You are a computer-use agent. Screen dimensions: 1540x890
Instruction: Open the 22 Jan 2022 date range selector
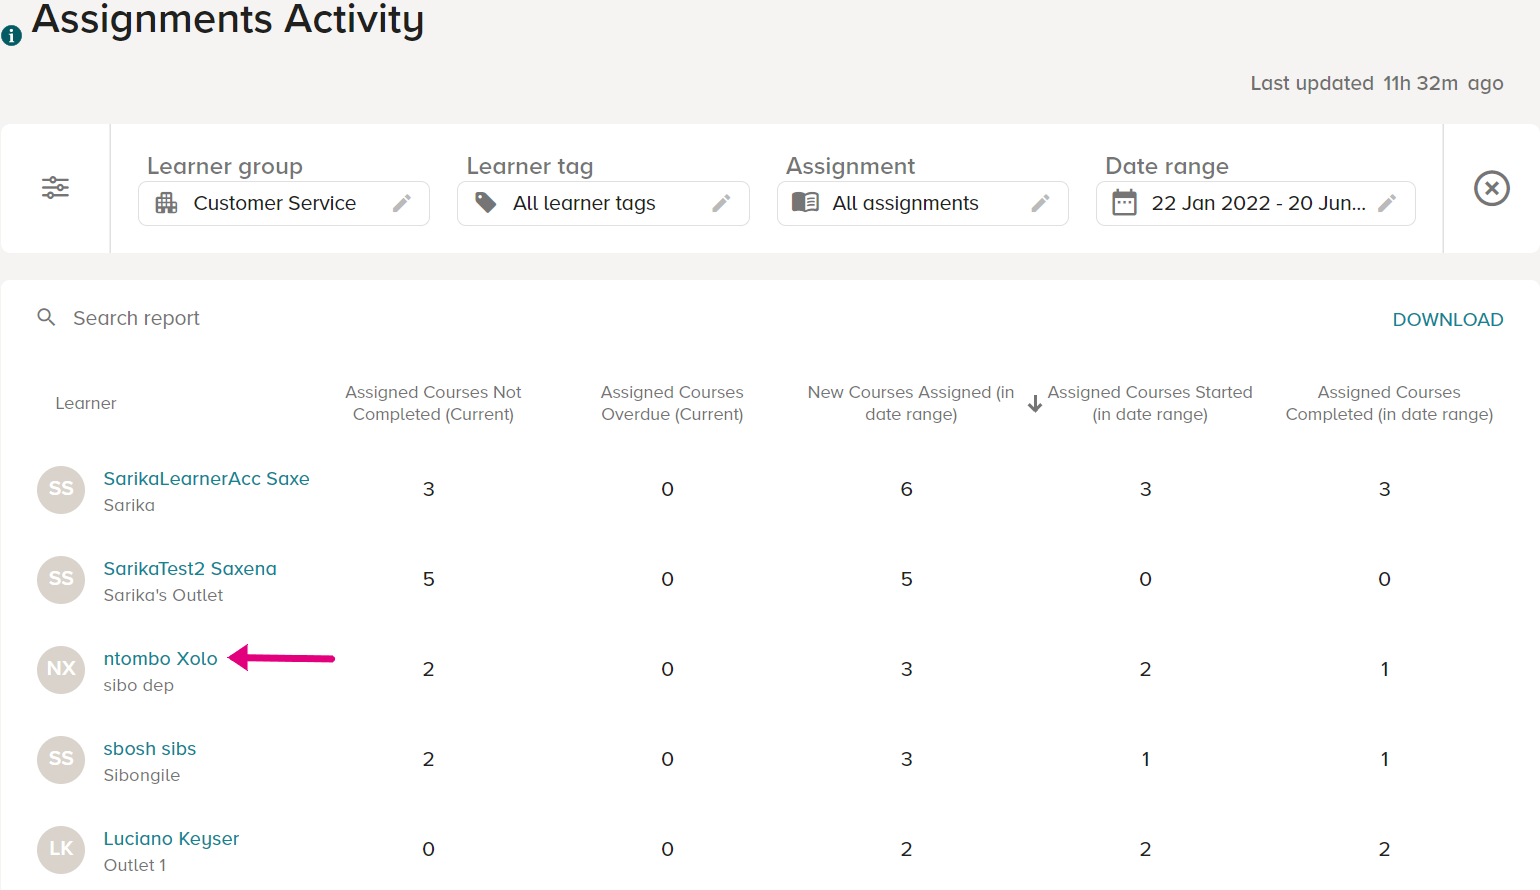click(1256, 203)
